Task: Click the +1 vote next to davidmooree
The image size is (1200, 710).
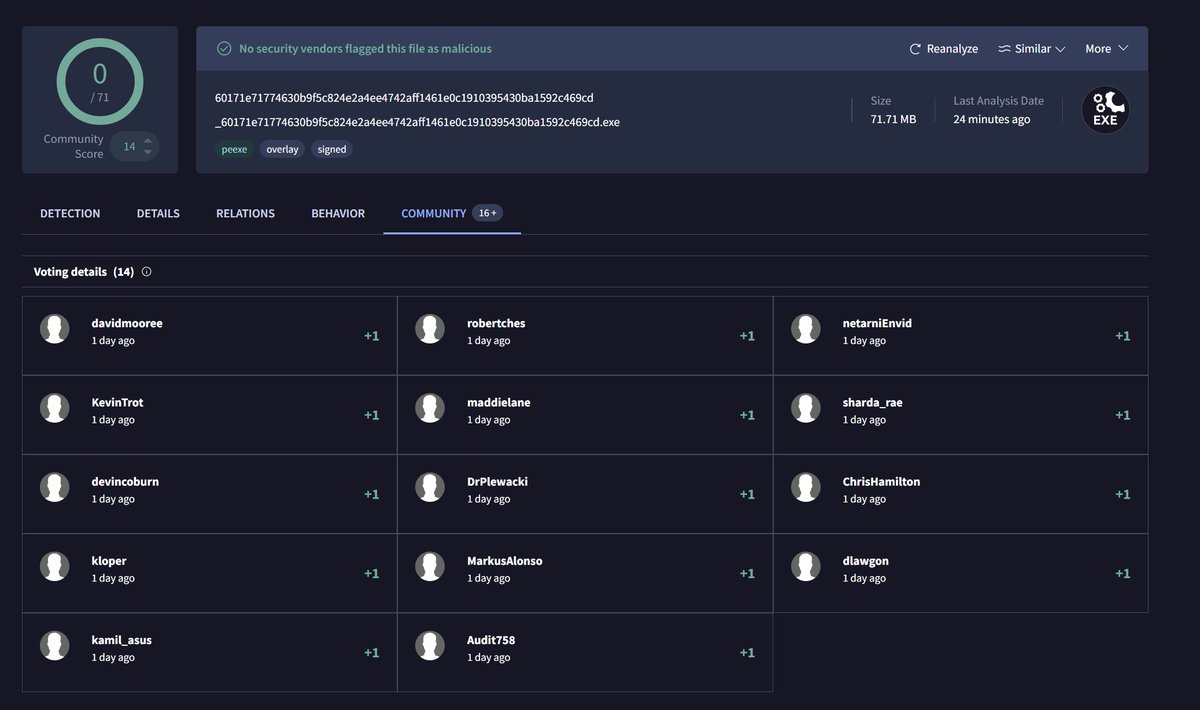Action: [371, 336]
